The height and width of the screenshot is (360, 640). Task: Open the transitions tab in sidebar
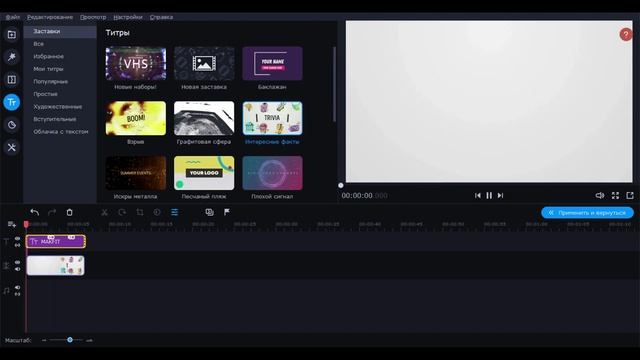point(11,79)
